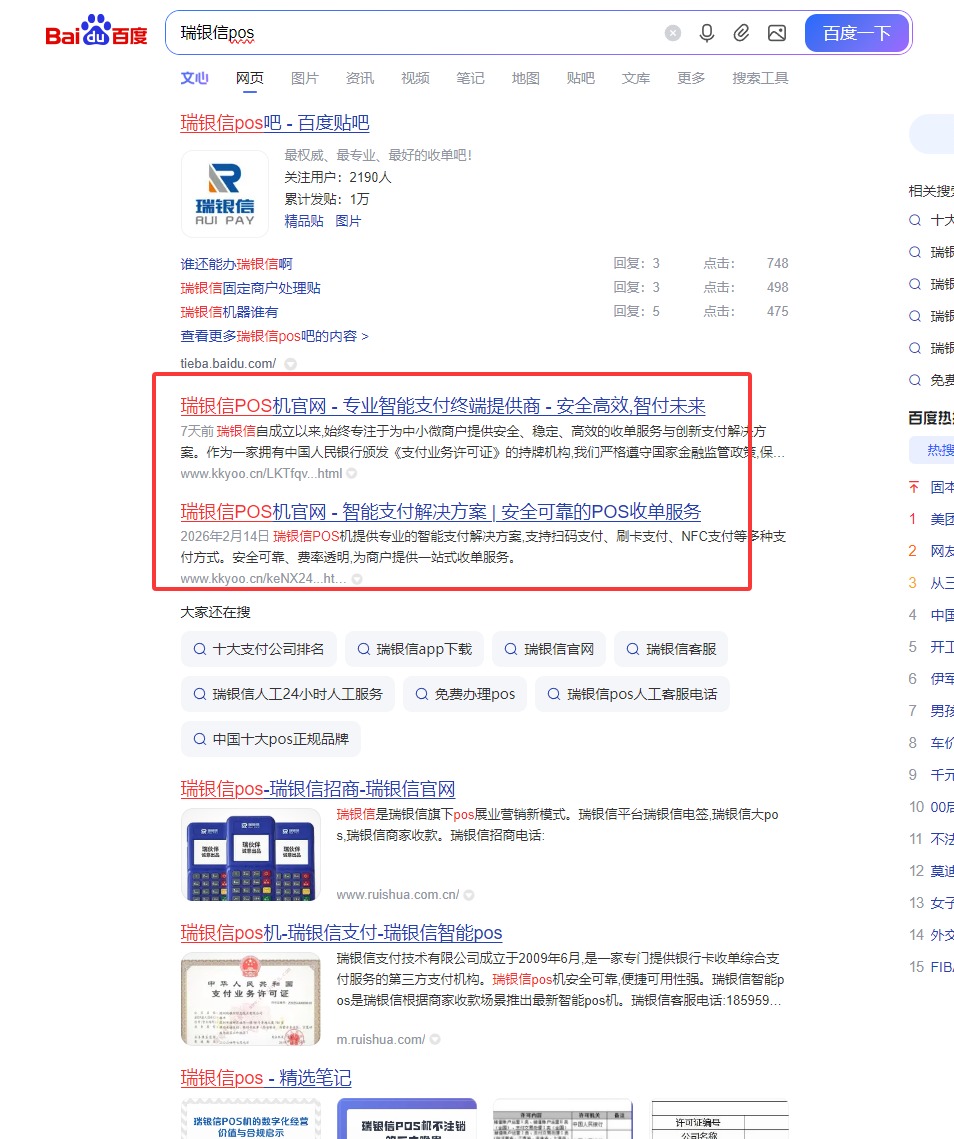This screenshot has height=1139, width=954.
Task: Click the microphone icon for voice search
Action: (x=707, y=33)
